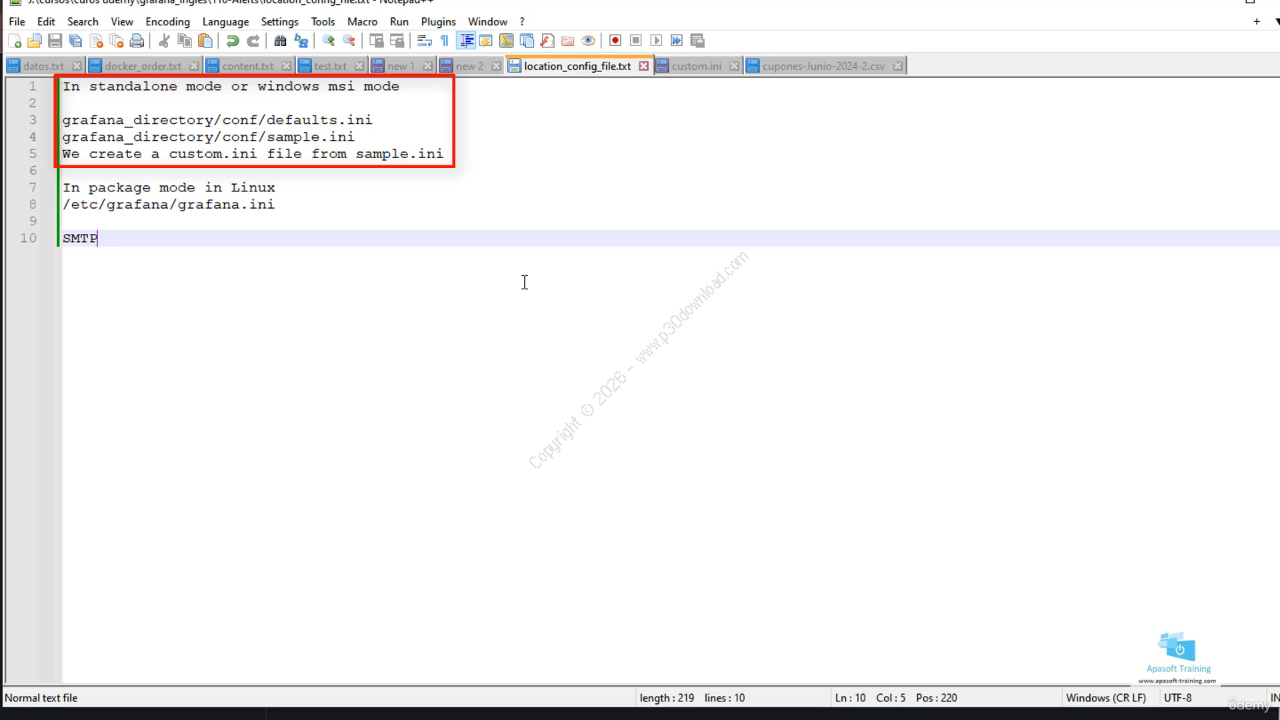Image resolution: width=1280 pixels, height=720 pixels.
Task: Click UTF-8 encoding in status bar
Action: (x=1177, y=698)
